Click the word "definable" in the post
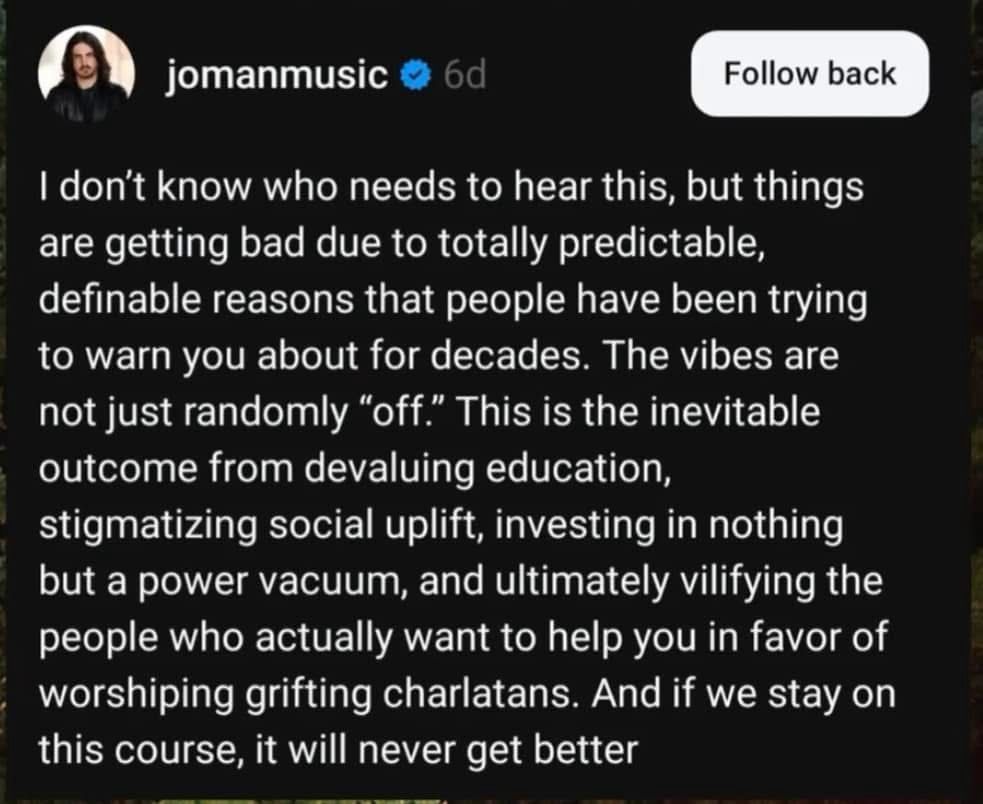The height and width of the screenshot is (804, 983). [118, 300]
